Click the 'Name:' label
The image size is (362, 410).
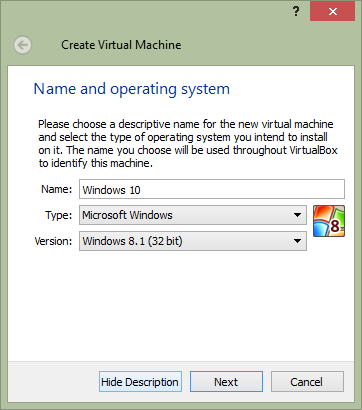point(57,189)
